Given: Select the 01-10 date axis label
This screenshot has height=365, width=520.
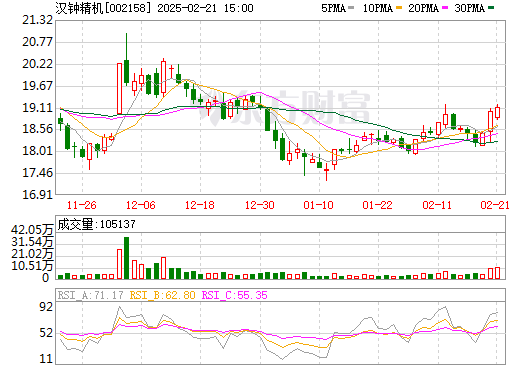Looking at the screenshot, I should [x=319, y=205].
